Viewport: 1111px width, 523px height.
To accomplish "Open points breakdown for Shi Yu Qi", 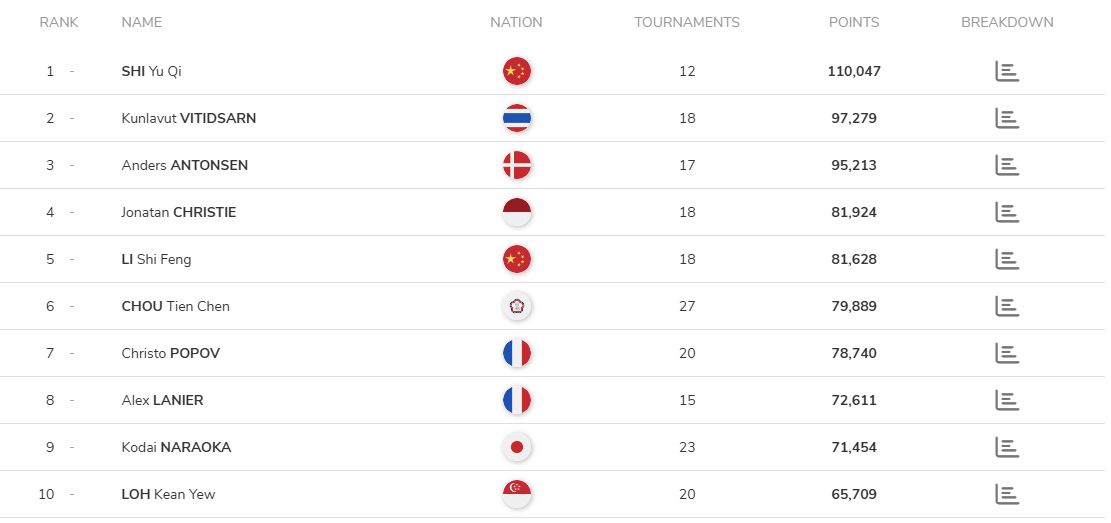I will point(1006,71).
